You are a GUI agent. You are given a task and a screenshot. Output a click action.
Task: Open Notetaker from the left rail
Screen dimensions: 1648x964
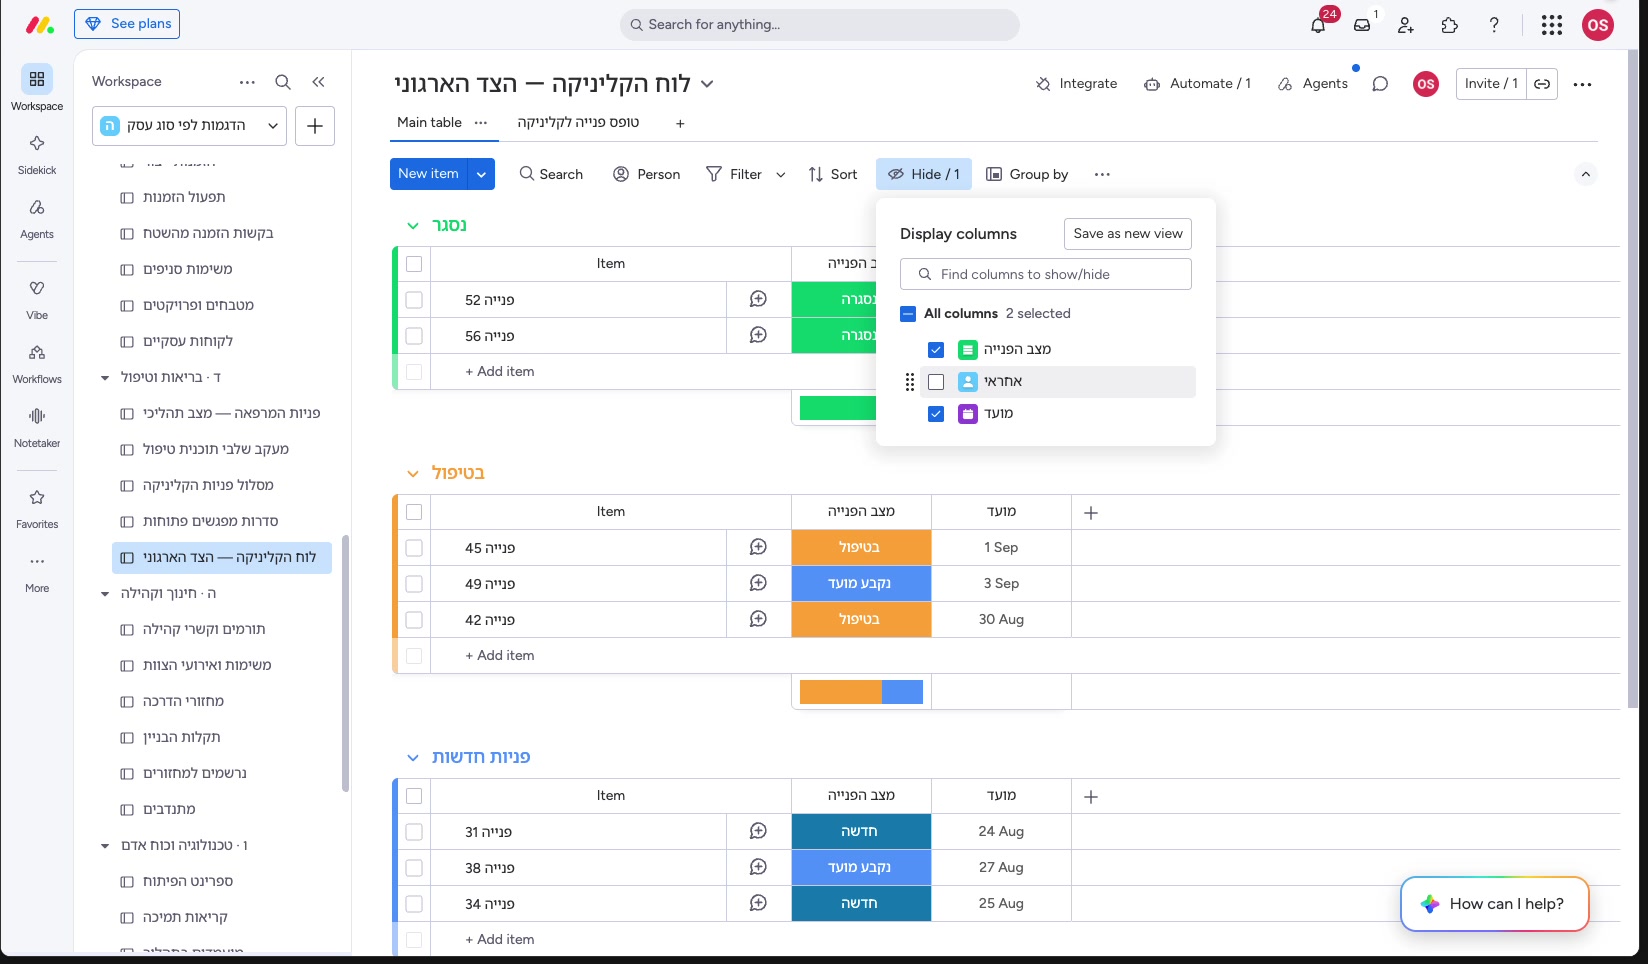tap(37, 426)
